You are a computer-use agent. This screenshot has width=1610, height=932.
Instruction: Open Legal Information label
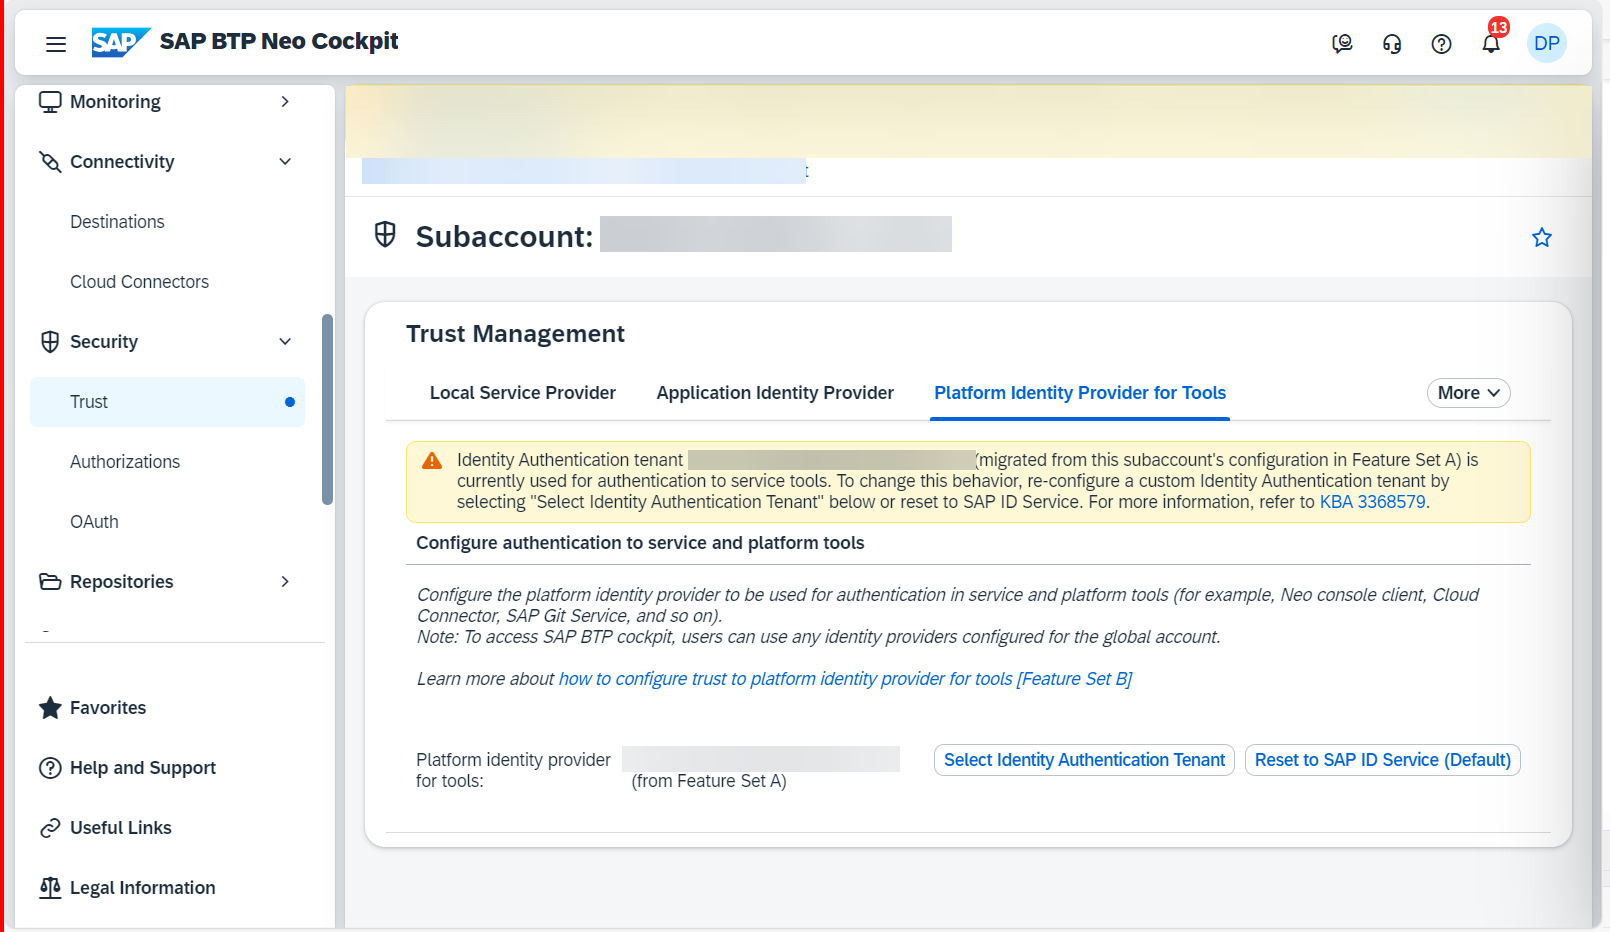(143, 888)
